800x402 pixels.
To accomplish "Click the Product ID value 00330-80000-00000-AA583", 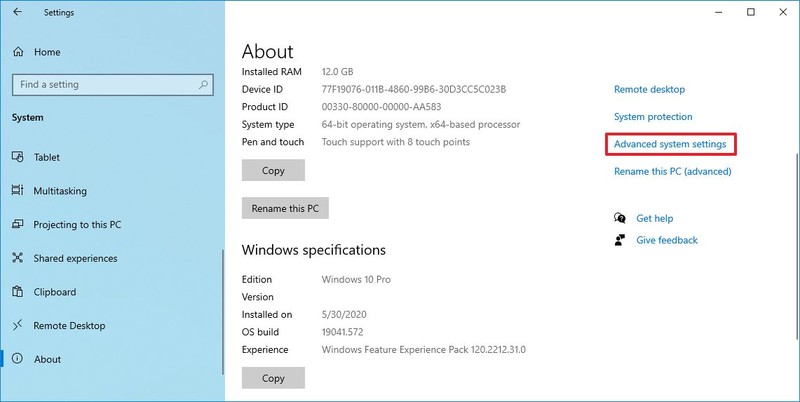I will click(382, 107).
